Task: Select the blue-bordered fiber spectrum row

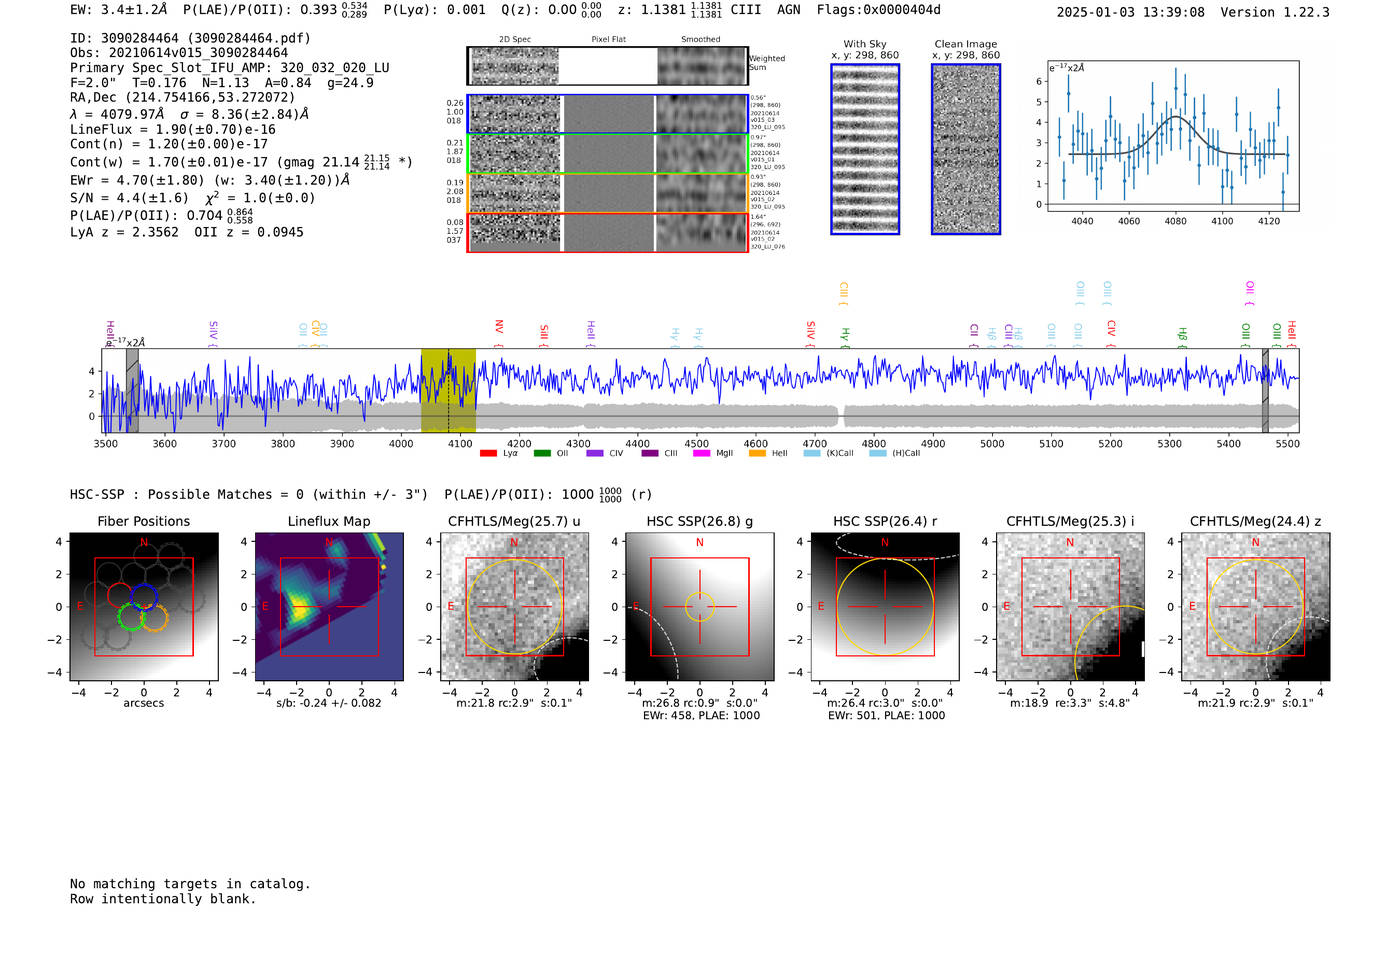Action: 607,114
